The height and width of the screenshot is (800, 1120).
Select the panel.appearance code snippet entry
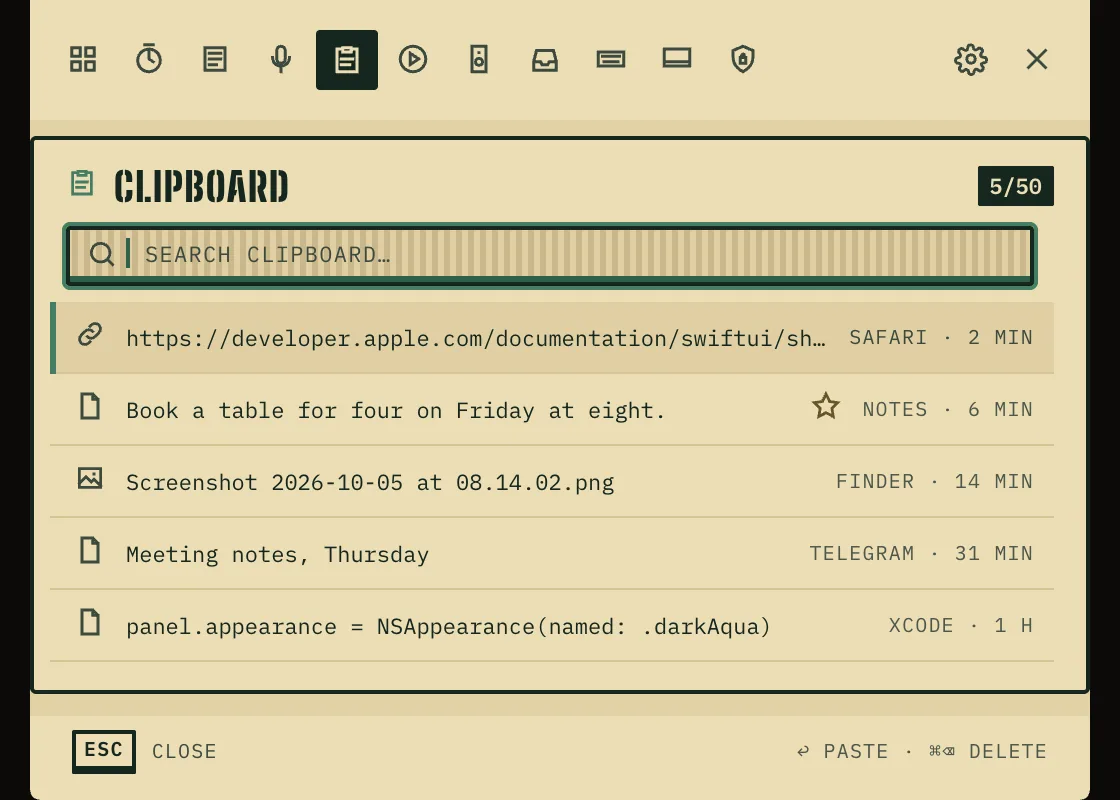click(x=552, y=626)
